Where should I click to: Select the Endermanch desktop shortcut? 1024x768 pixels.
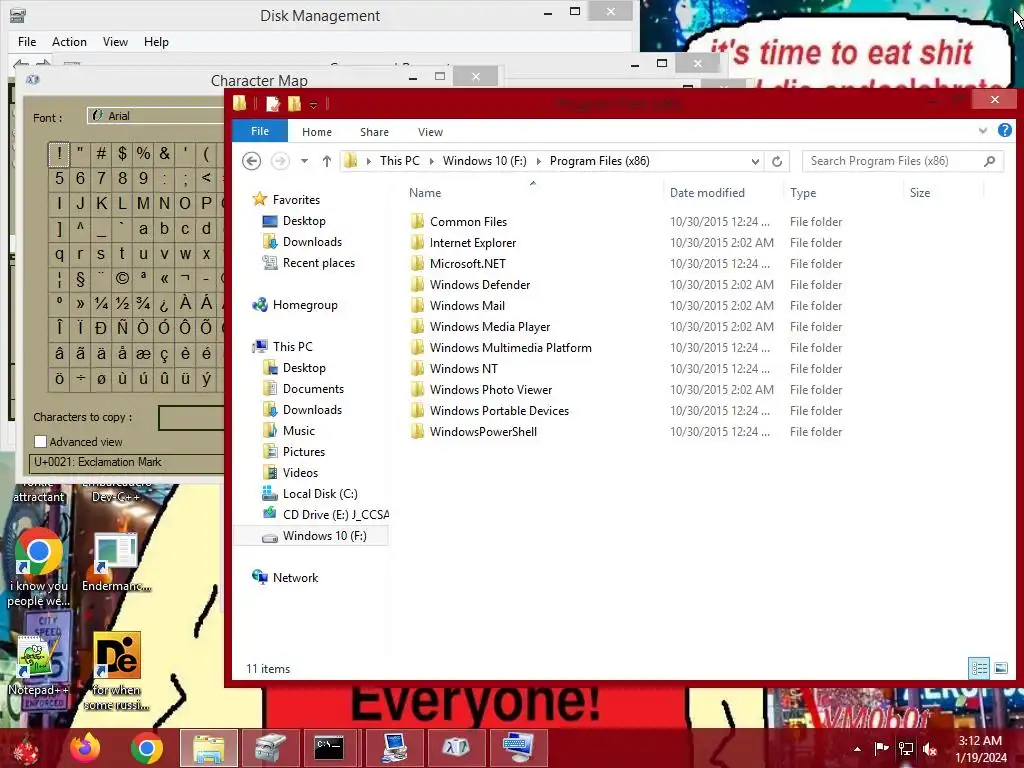click(x=116, y=562)
